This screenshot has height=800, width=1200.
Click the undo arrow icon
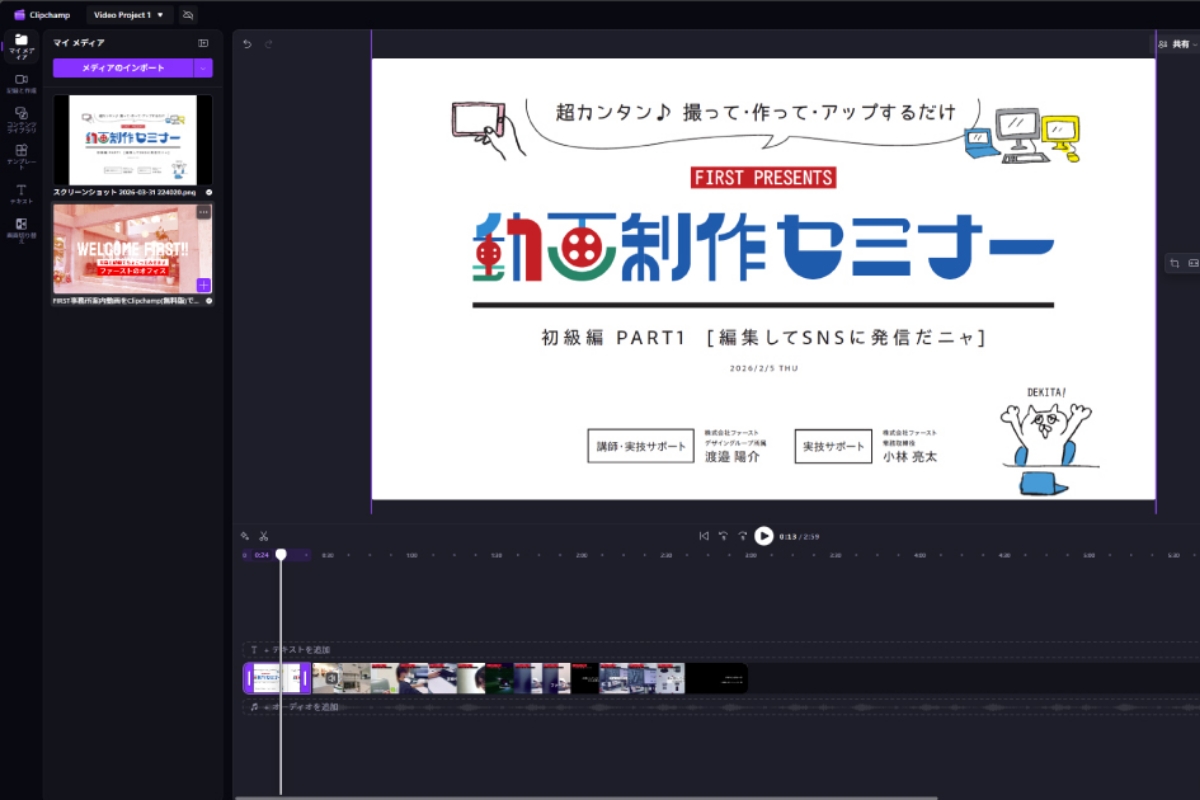click(x=247, y=44)
